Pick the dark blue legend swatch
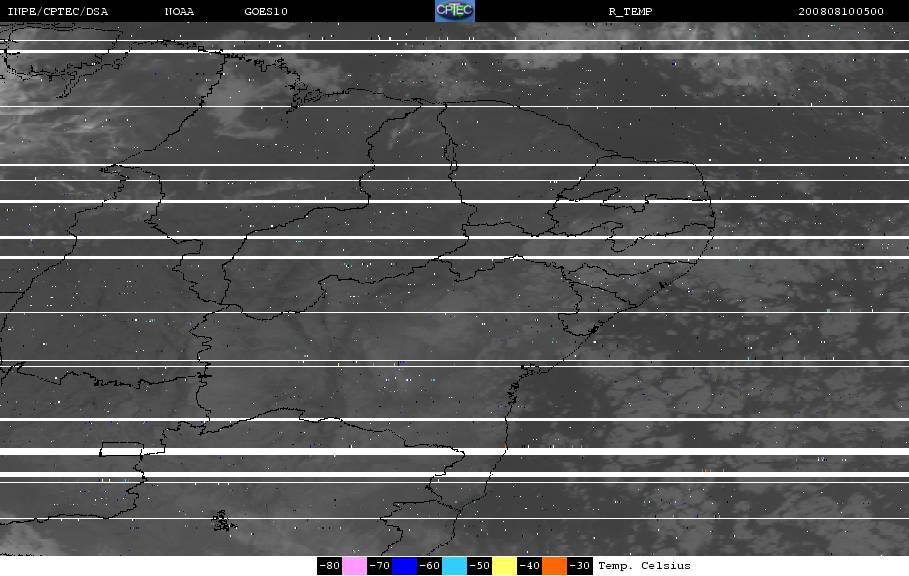 click(x=405, y=566)
